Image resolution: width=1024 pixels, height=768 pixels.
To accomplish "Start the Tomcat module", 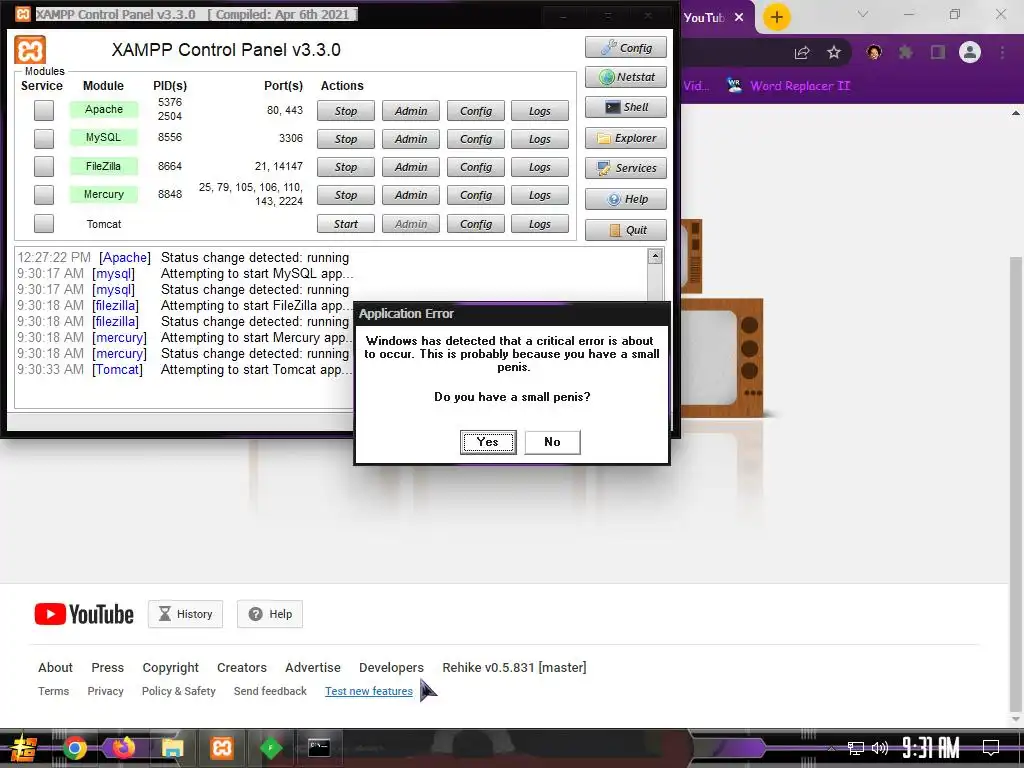I will (345, 224).
